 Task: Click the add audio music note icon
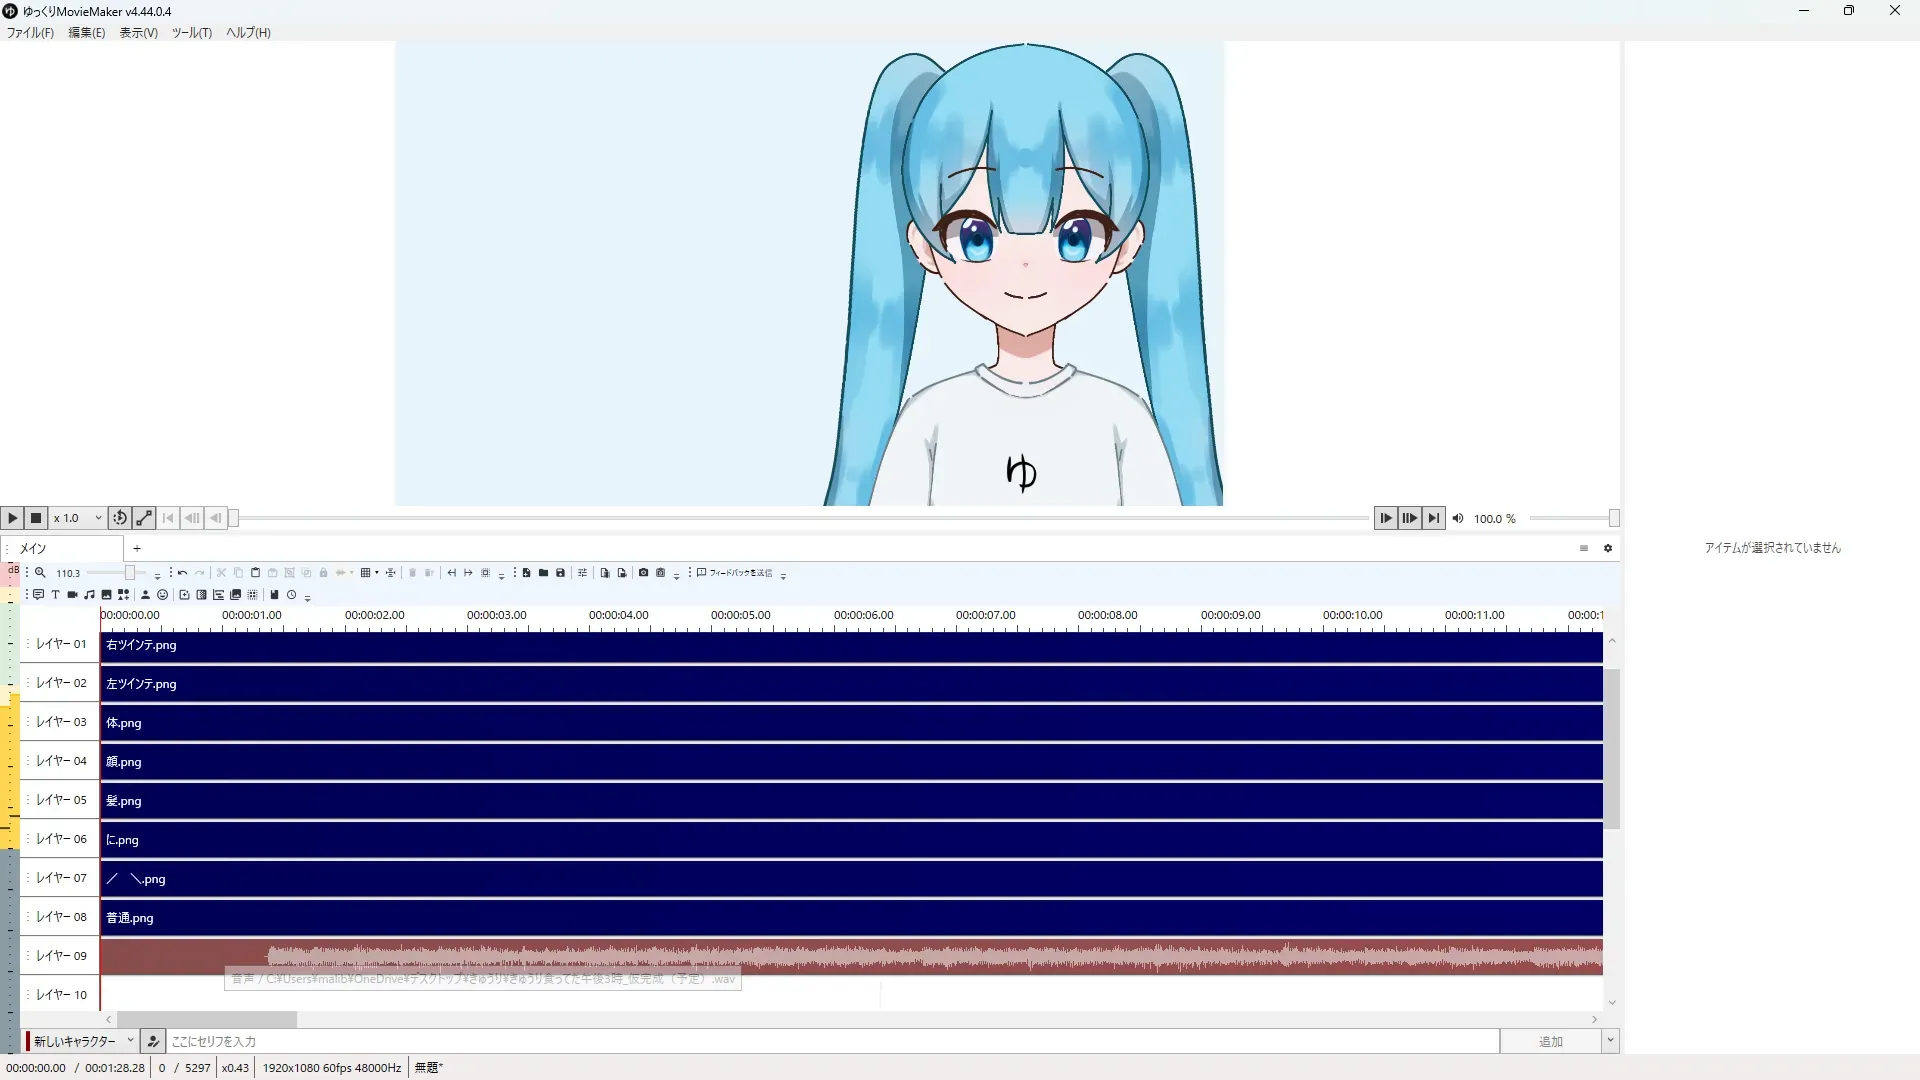pyautogui.click(x=89, y=595)
